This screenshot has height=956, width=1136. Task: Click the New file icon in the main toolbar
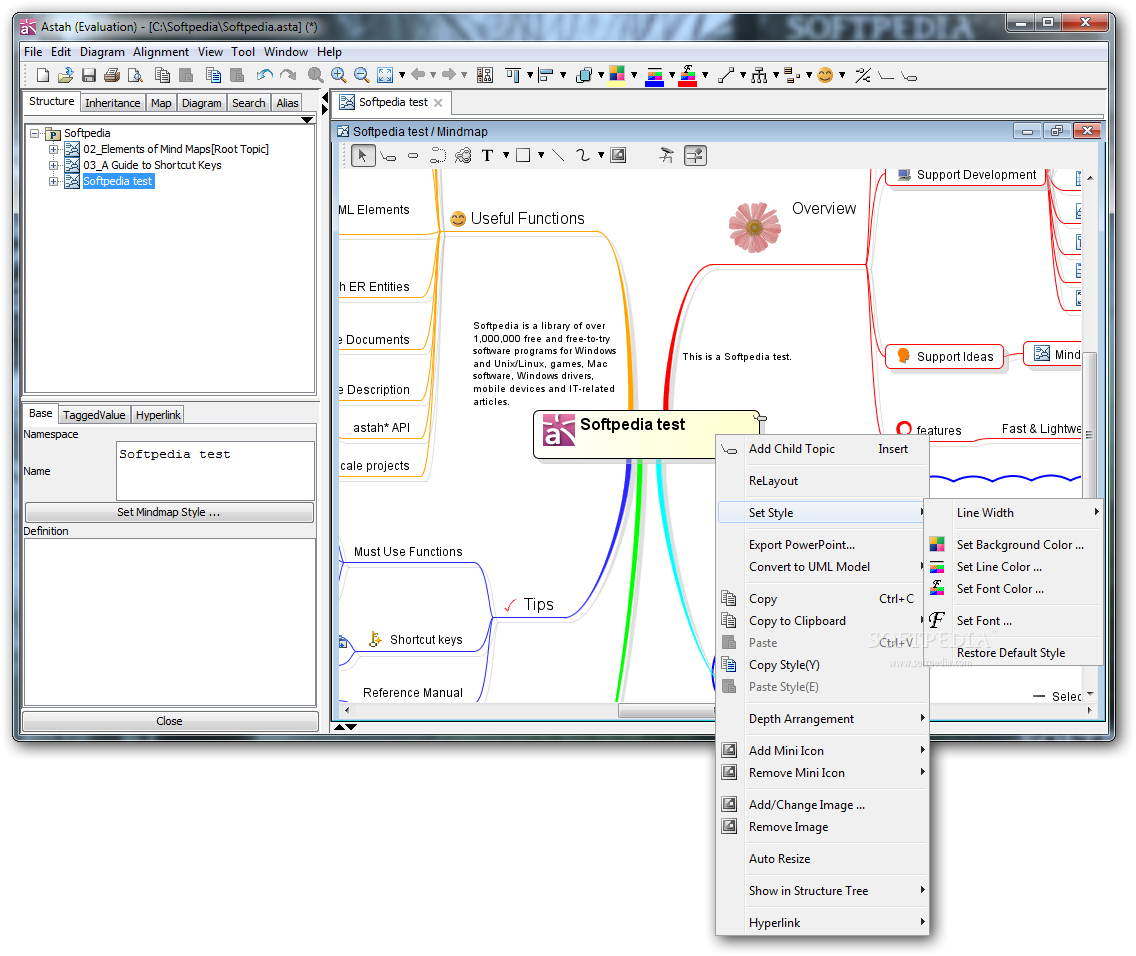[x=43, y=75]
